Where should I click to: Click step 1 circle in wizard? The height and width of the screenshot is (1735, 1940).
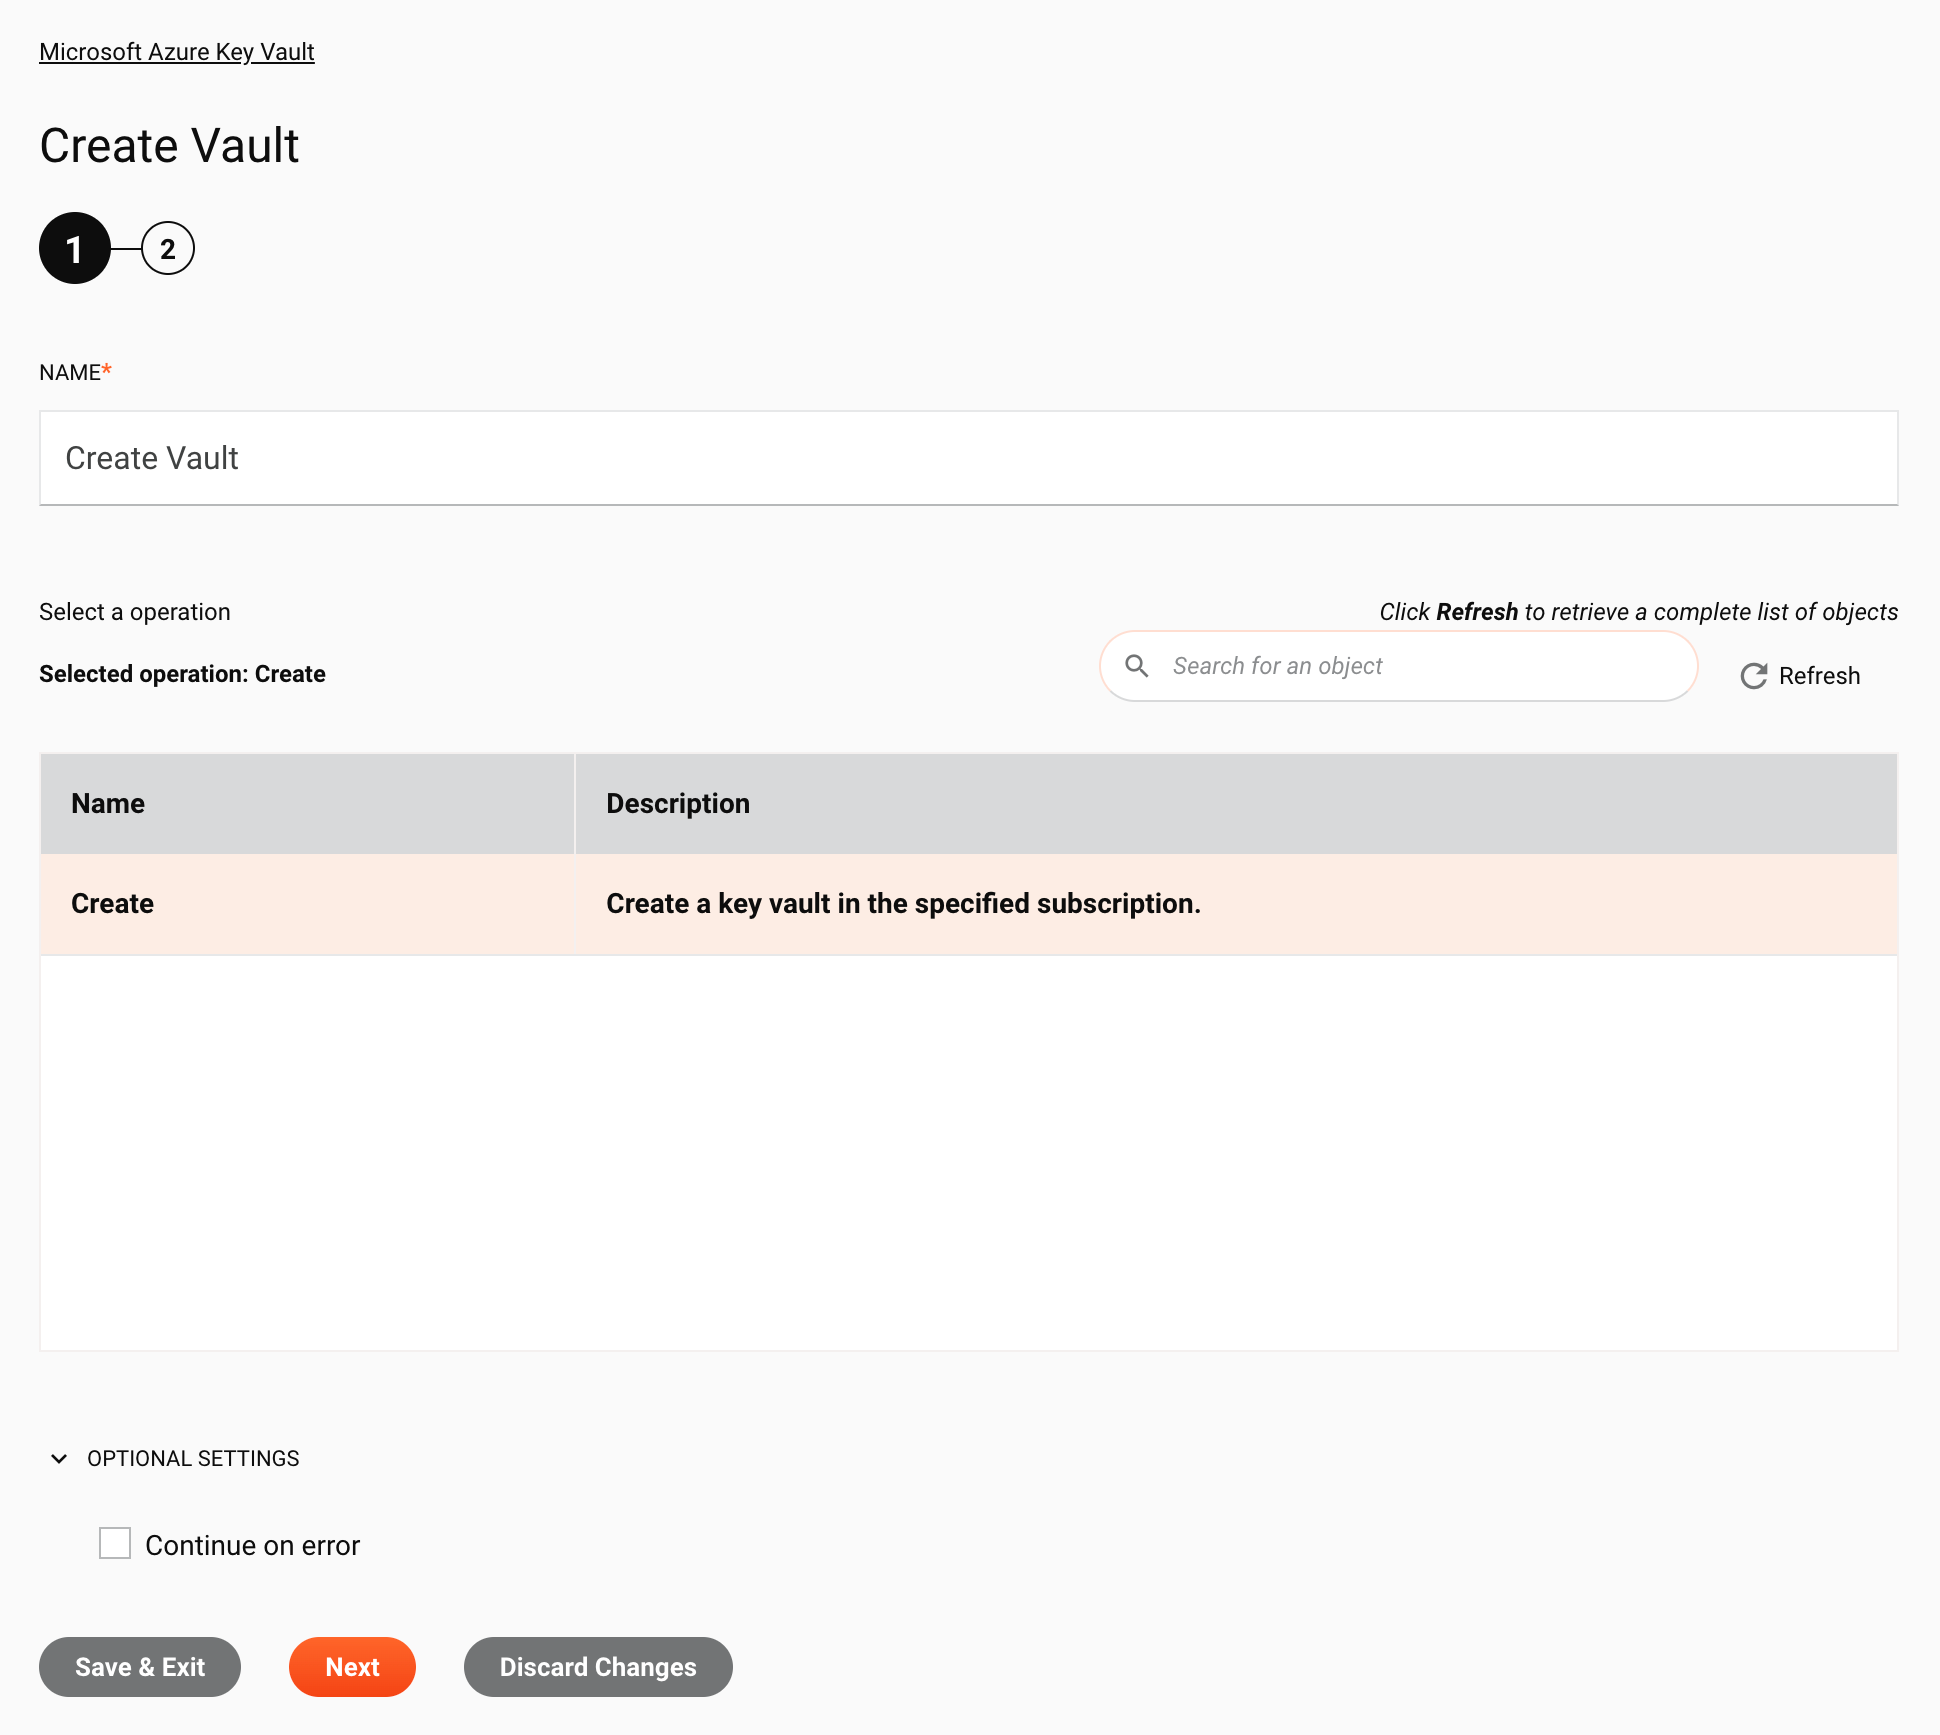[x=74, y=248]
